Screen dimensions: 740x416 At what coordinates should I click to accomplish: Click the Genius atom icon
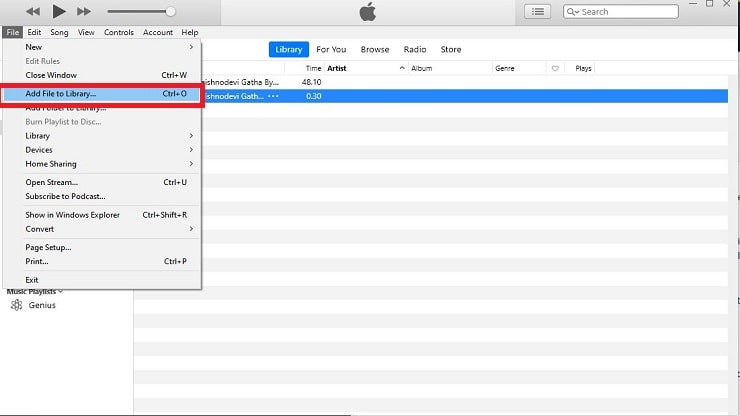pos(17,305)
